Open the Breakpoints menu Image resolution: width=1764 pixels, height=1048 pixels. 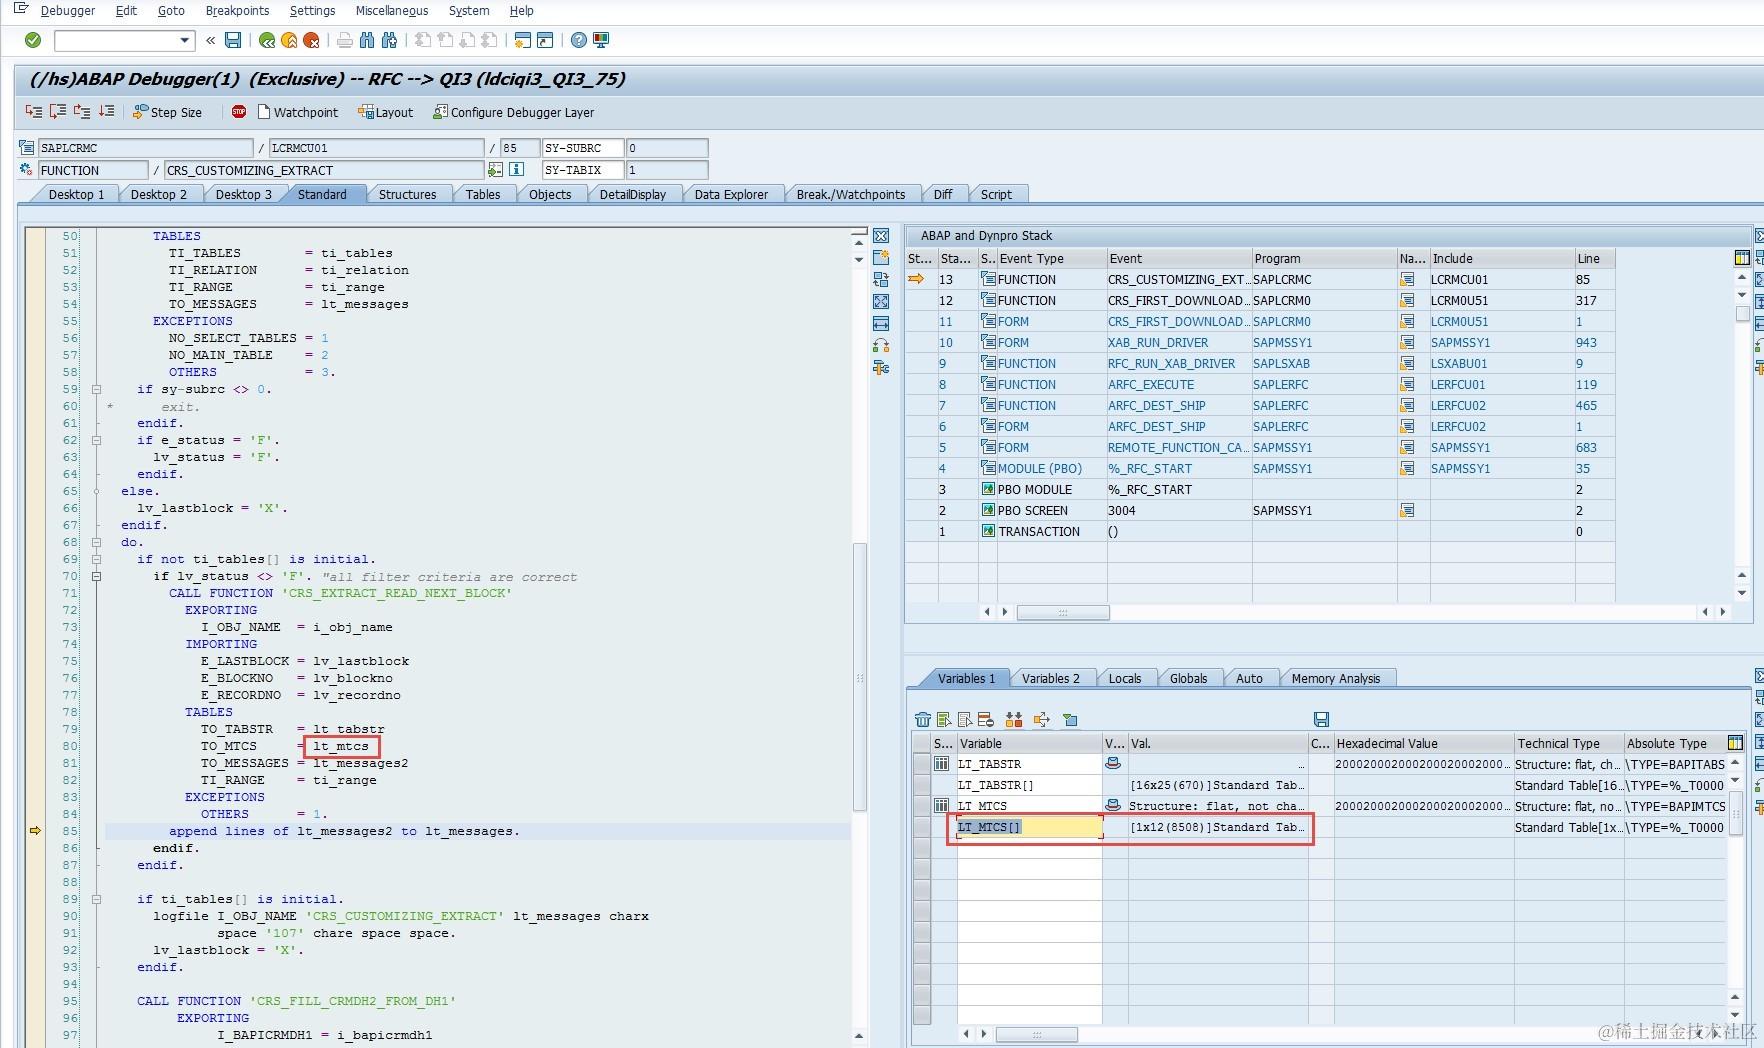point(237,11)
